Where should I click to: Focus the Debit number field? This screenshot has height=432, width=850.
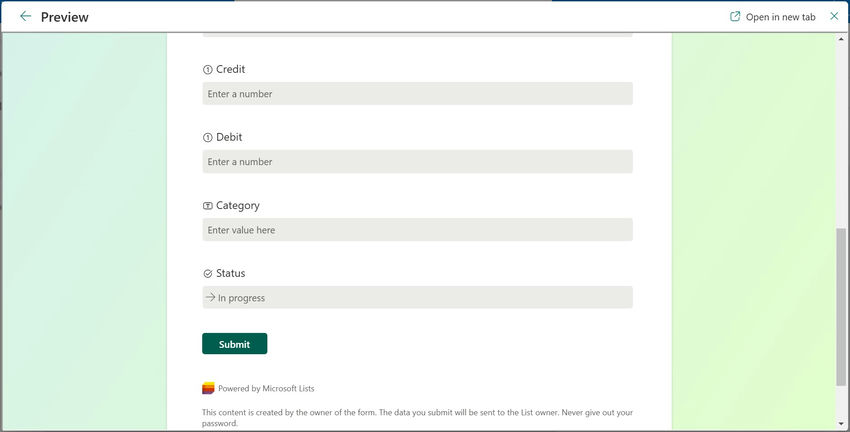tap(417, 162)
